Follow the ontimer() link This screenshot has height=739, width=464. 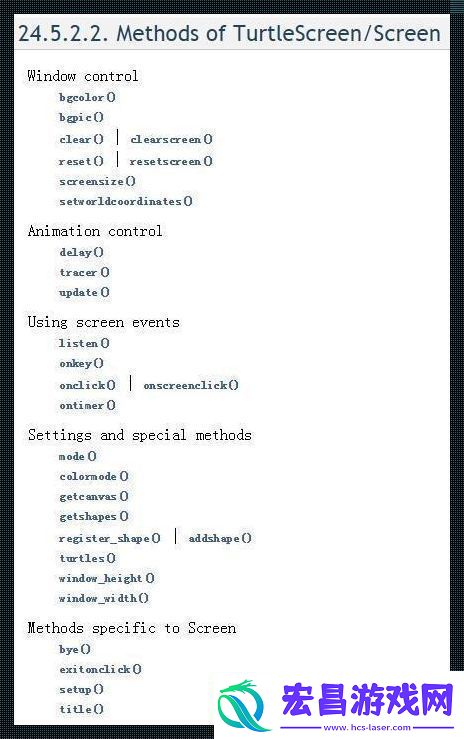pyautogui.click(x=87, y=406)
